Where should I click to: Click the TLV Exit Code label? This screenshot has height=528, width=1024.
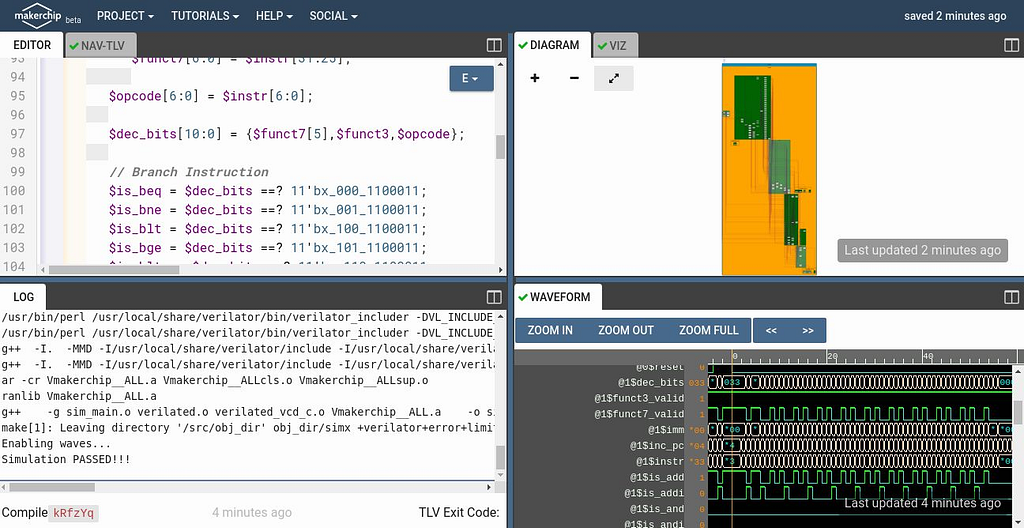pos(459,513)
